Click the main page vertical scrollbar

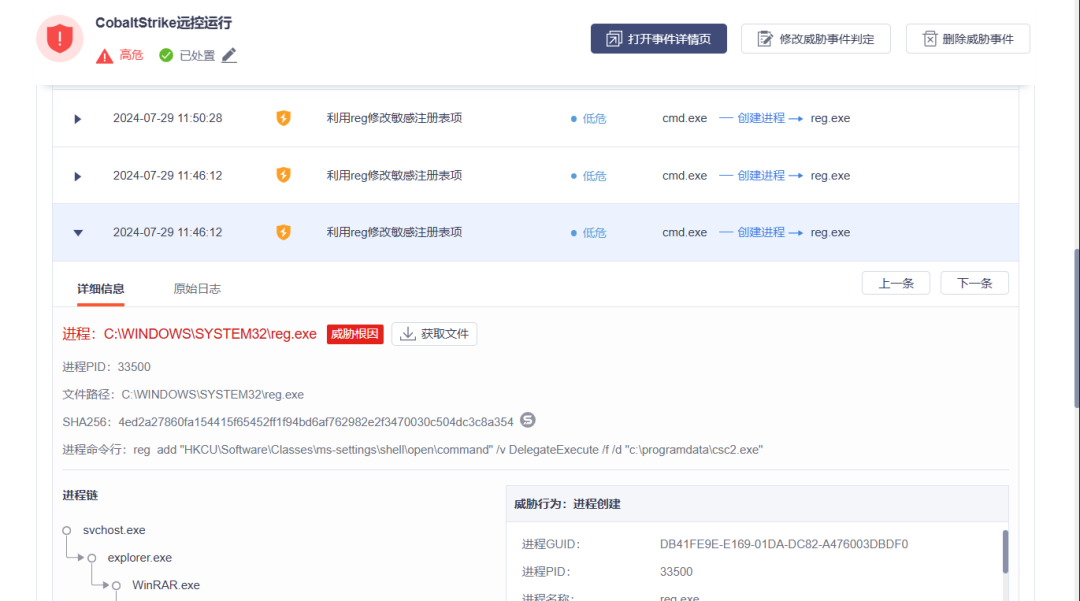click(x=1076, y=328)
